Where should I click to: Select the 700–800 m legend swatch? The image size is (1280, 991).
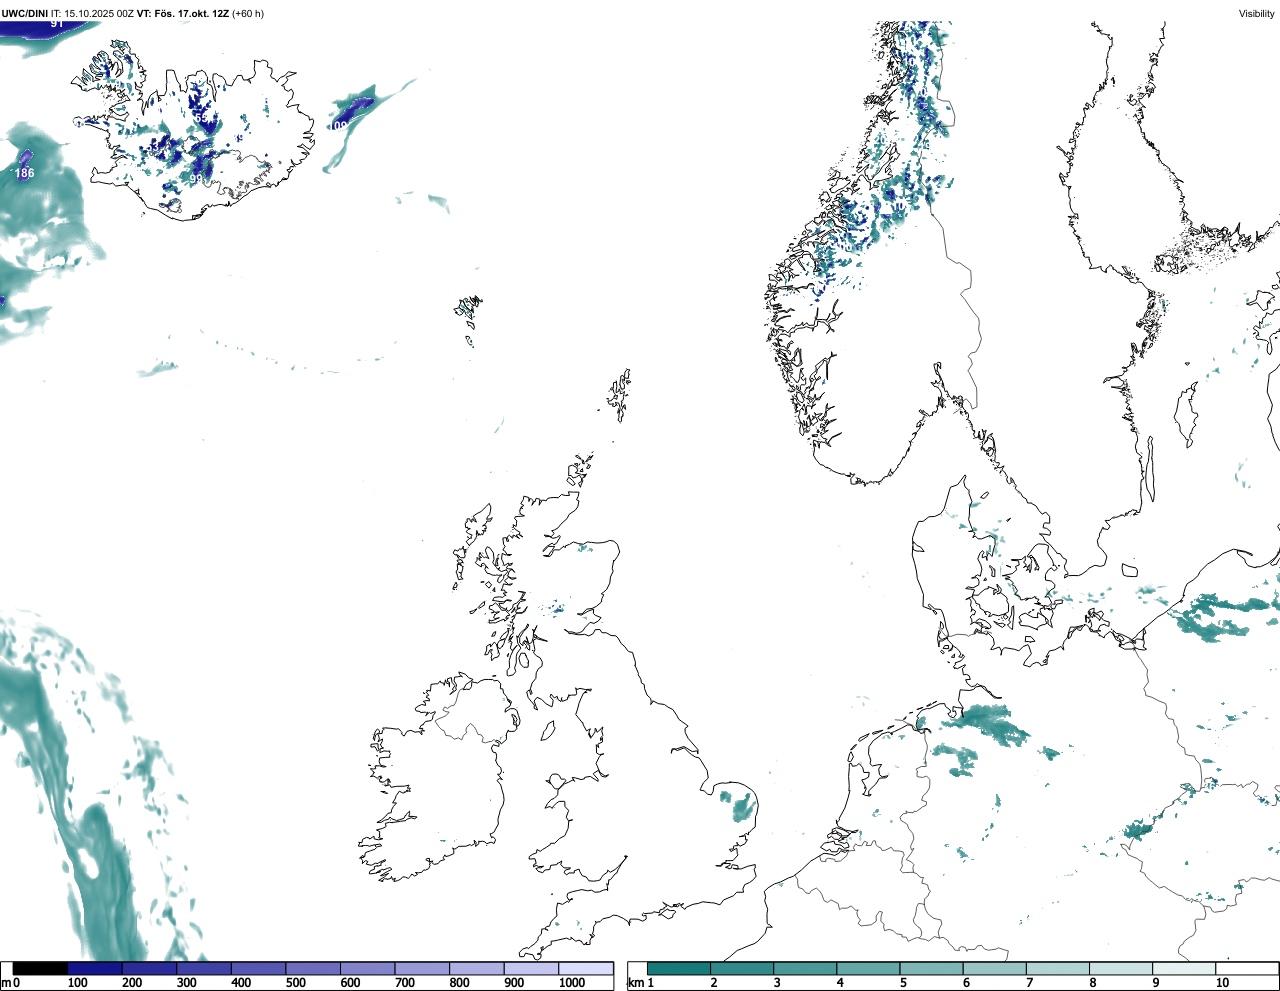pos(422,968)
